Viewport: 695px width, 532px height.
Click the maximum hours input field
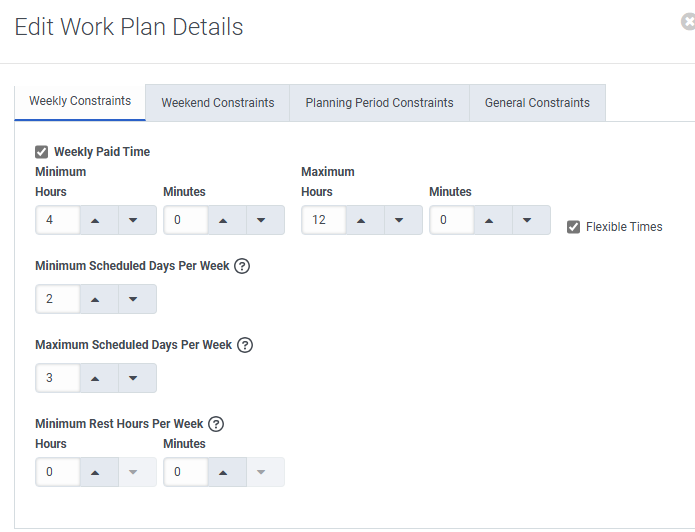(321, 220)
